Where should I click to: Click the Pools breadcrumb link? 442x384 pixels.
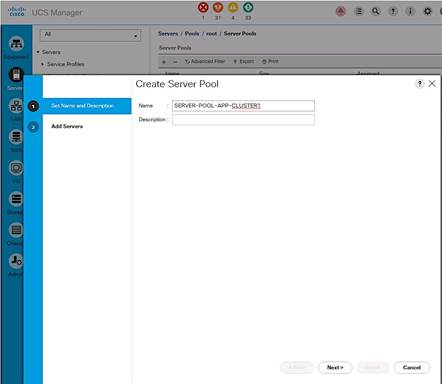click(192, 34)
